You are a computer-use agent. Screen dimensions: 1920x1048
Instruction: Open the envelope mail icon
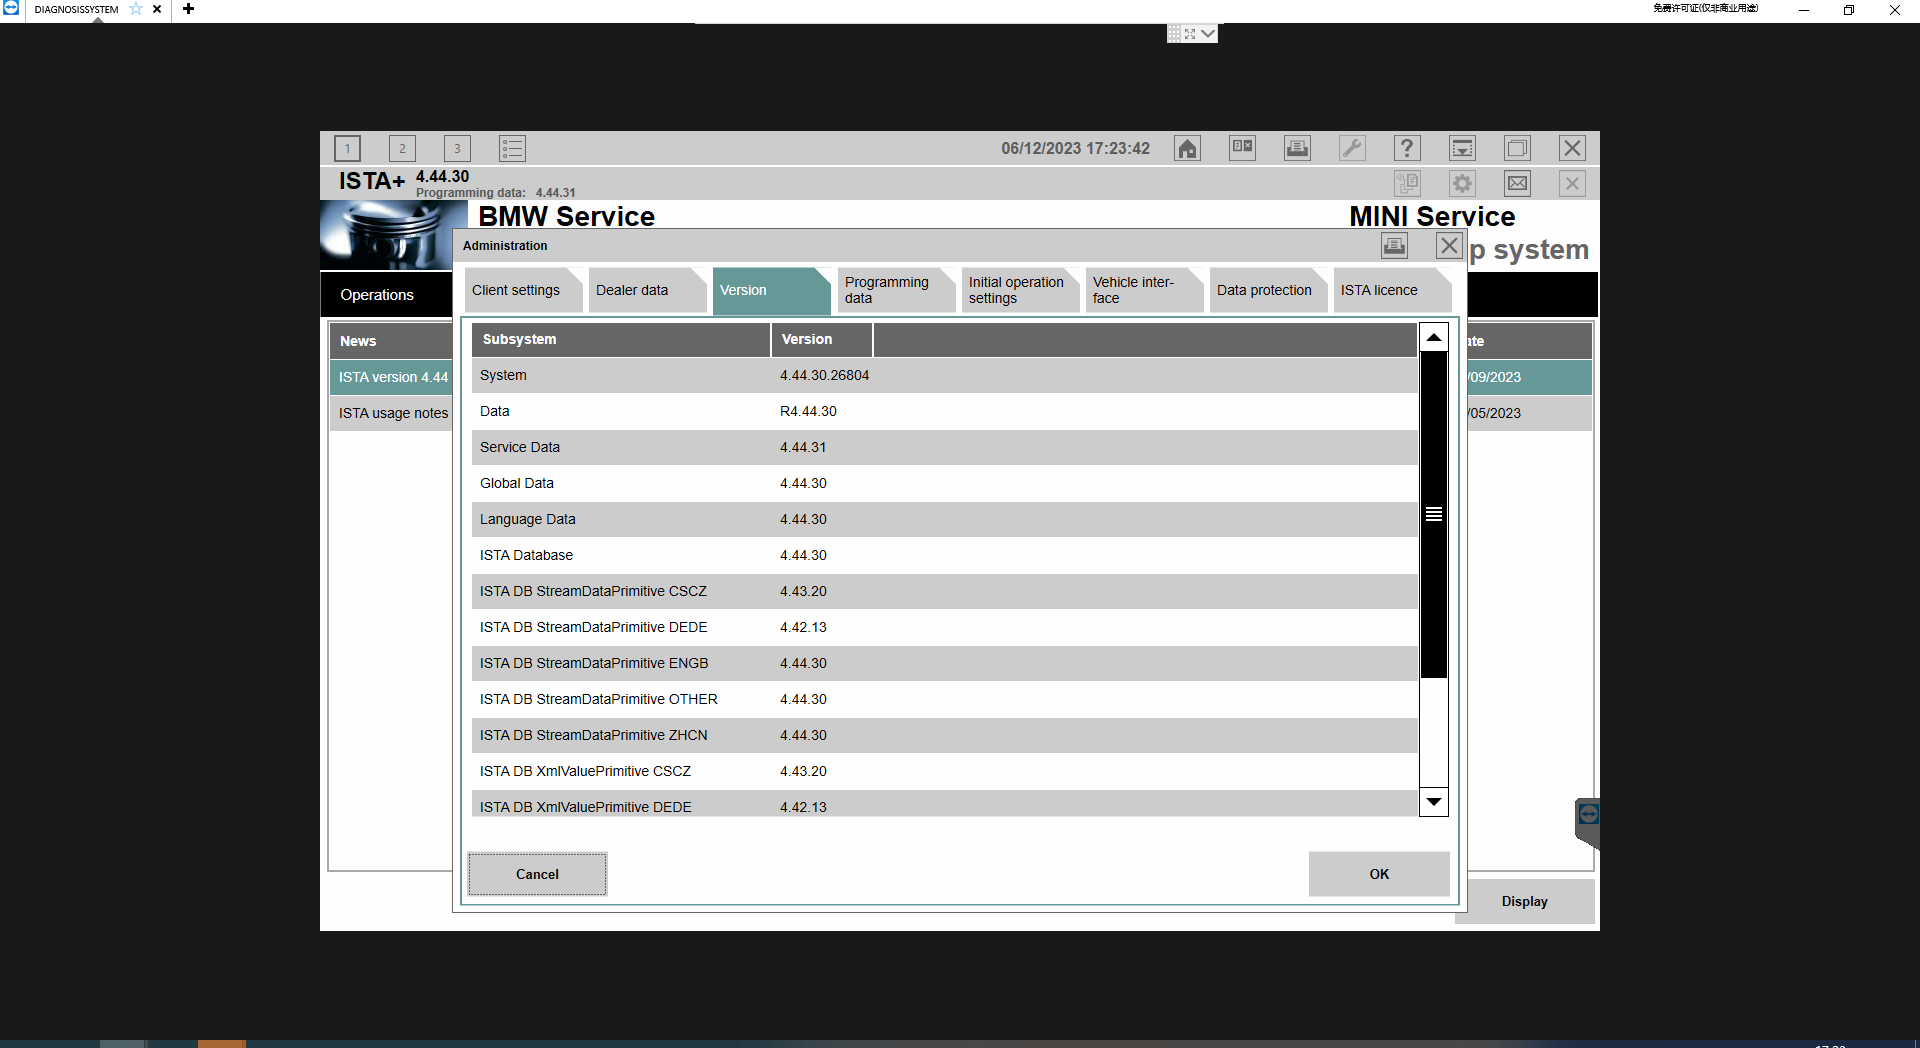coord(1517,184)
